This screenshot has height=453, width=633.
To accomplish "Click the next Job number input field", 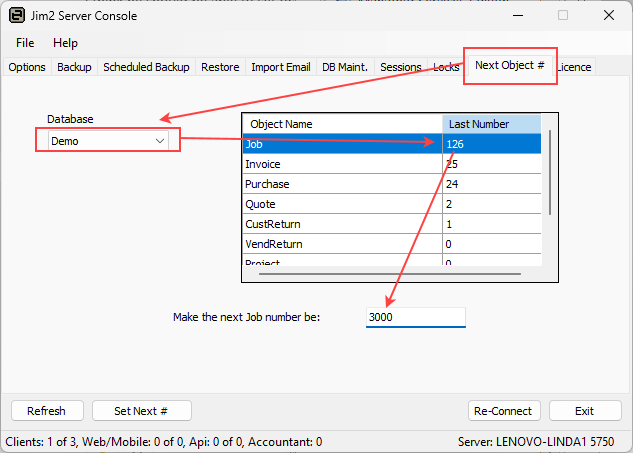I will click(415, 317).
